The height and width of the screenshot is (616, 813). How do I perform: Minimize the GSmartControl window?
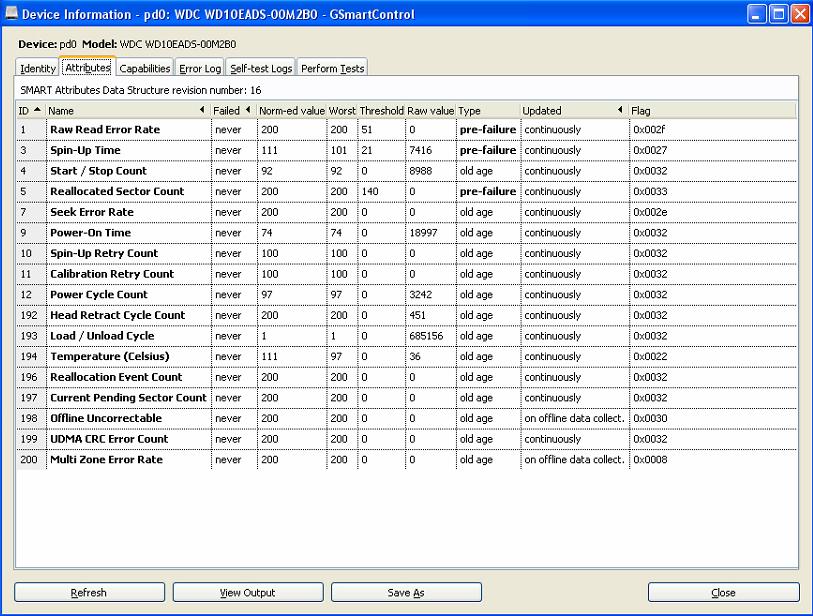pos(756,14)
